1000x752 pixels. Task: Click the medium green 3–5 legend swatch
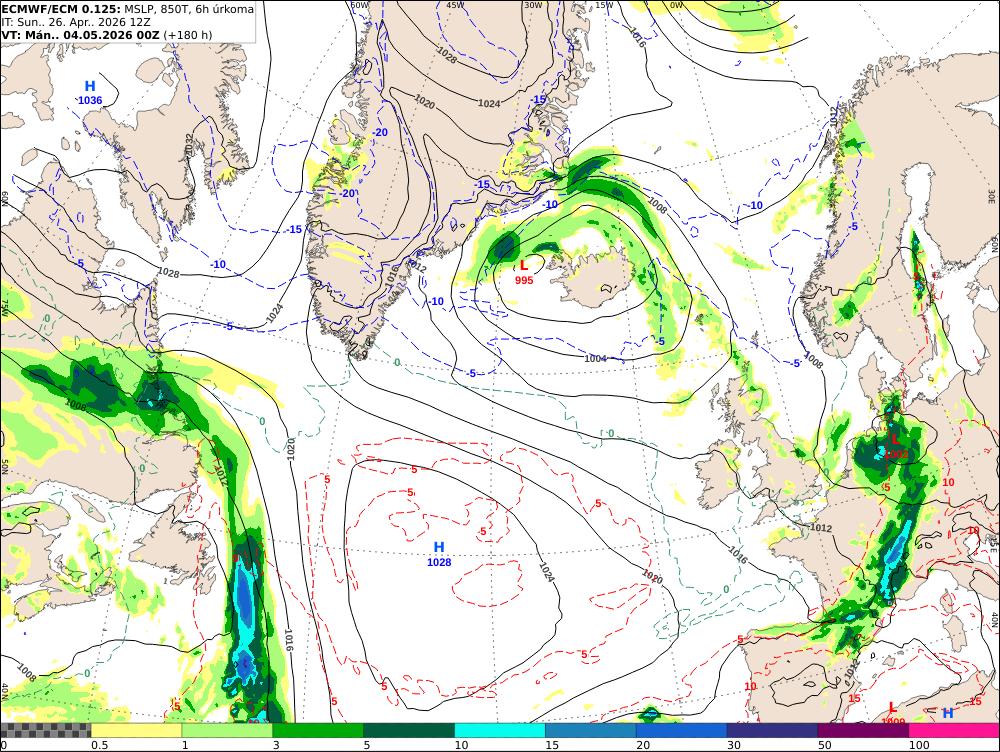(318, 730)
